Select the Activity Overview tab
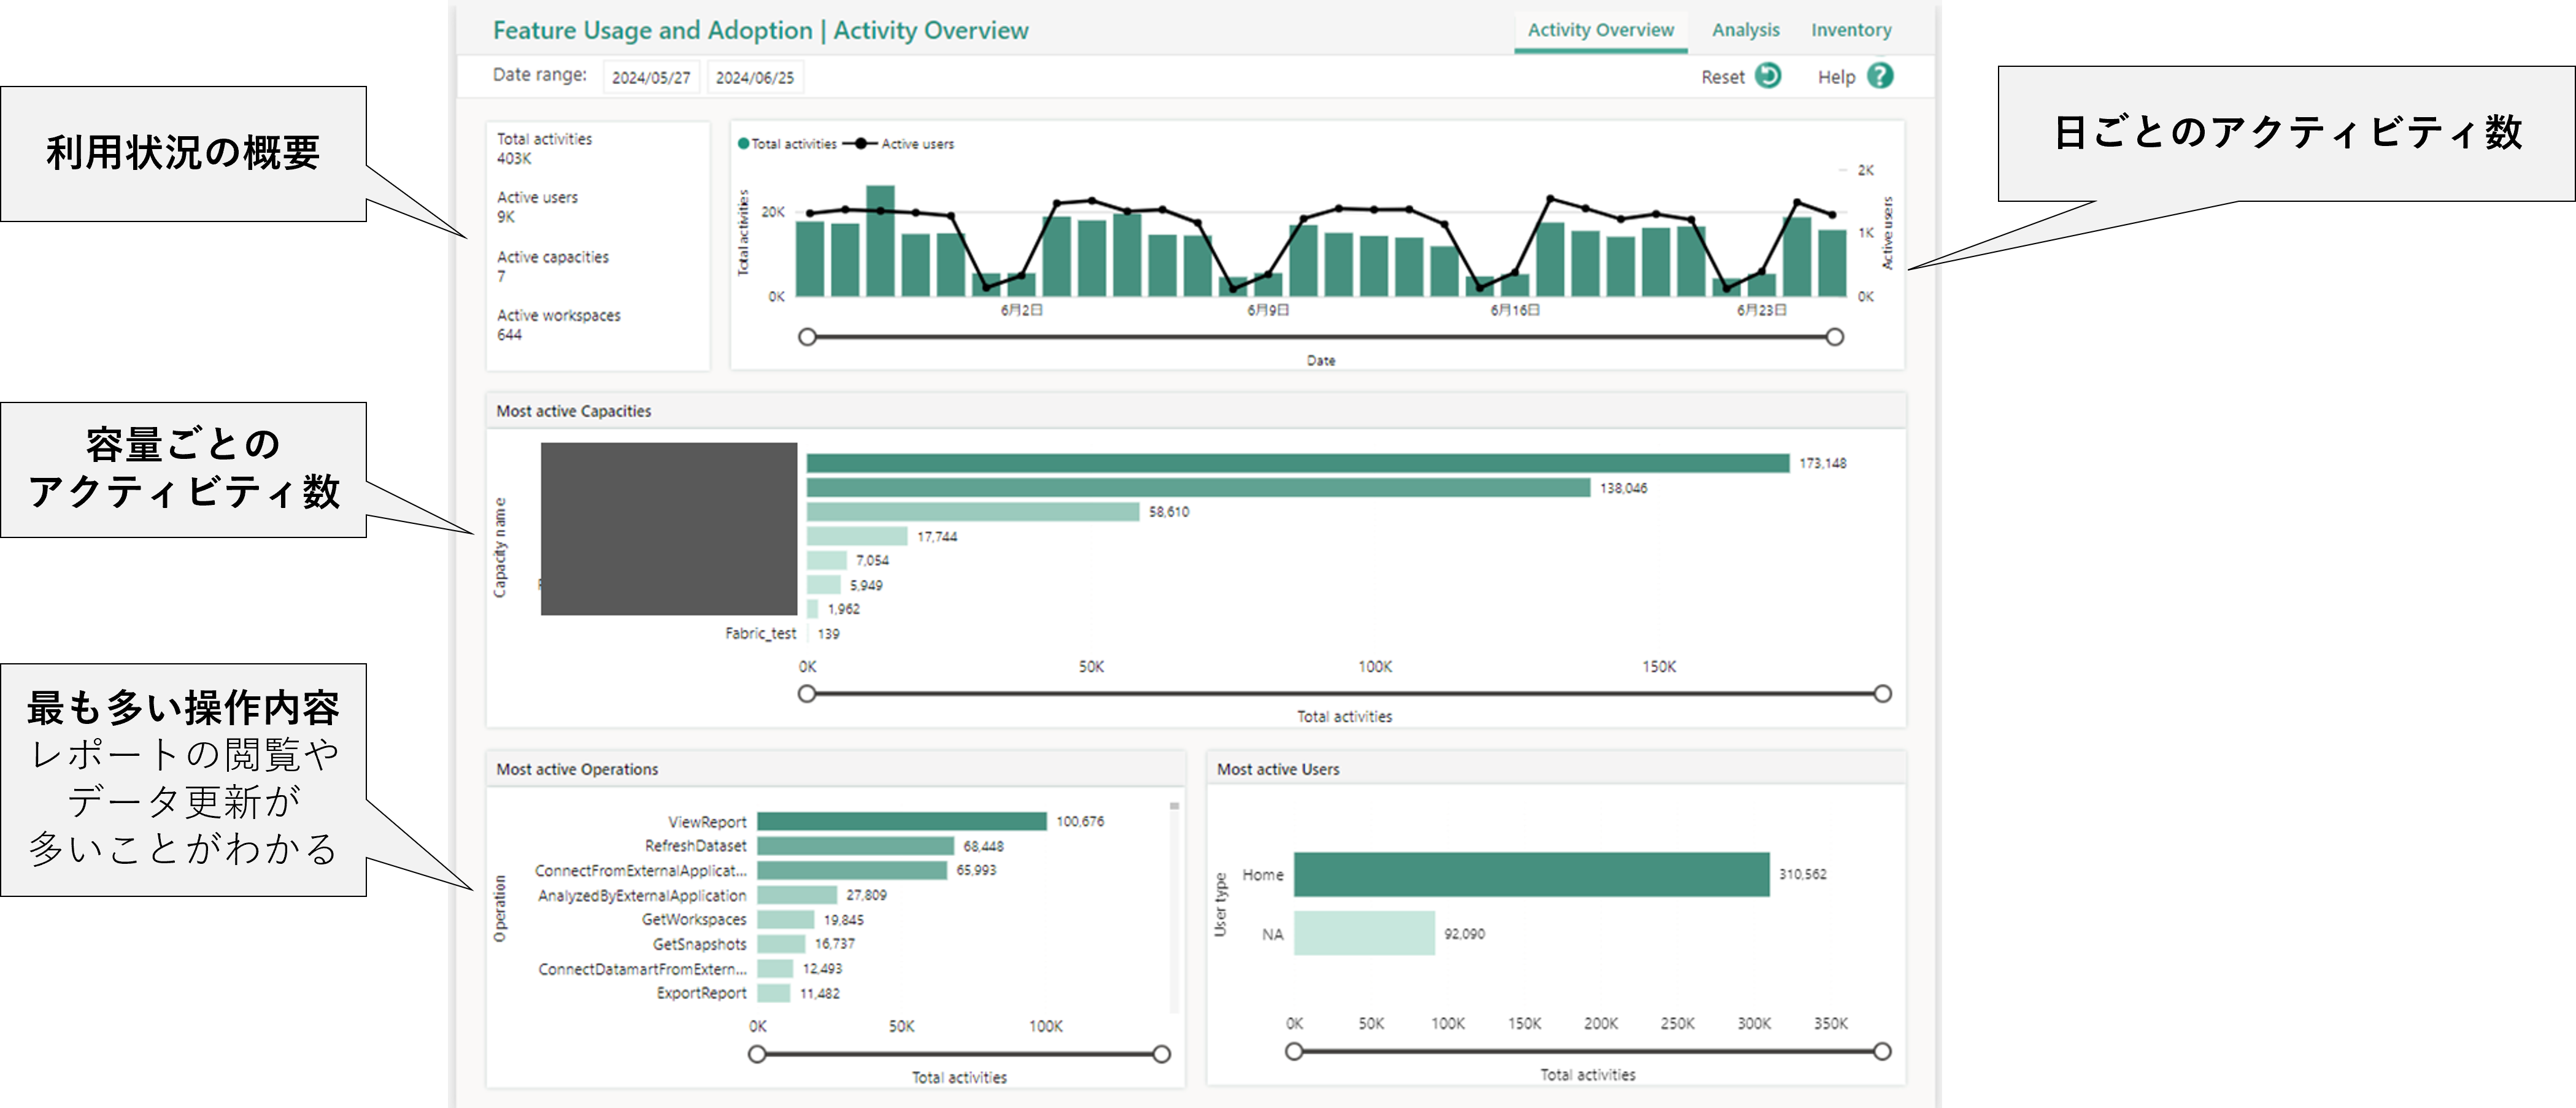 [1600, 30]
